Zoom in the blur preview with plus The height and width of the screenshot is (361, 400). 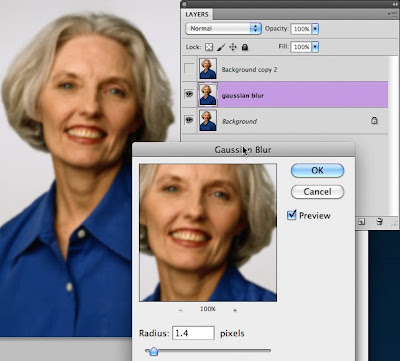click(235, 310)
